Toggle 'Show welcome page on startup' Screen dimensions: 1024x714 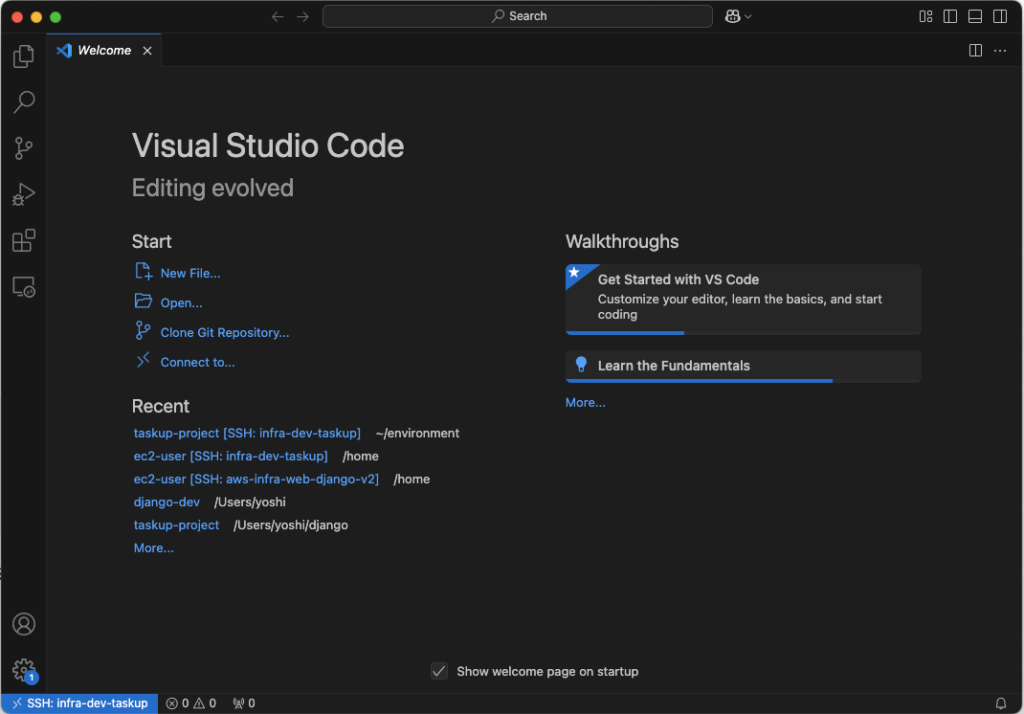tap(438, 671)
